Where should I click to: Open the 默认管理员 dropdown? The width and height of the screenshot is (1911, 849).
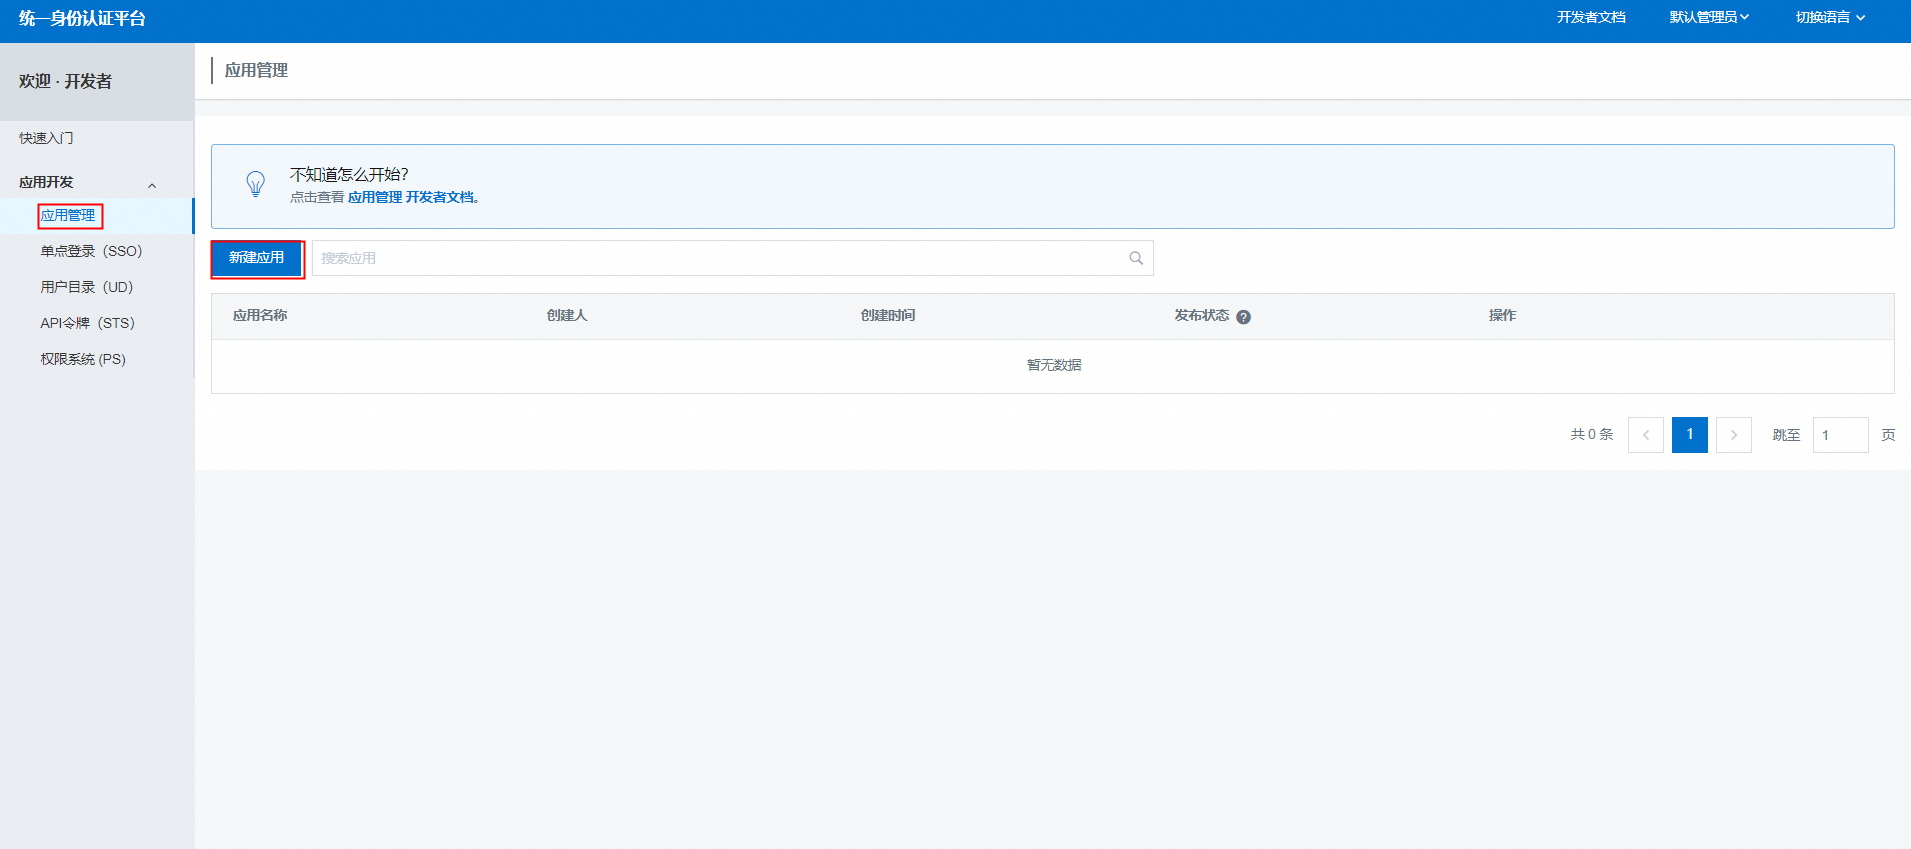(1708, 18)
